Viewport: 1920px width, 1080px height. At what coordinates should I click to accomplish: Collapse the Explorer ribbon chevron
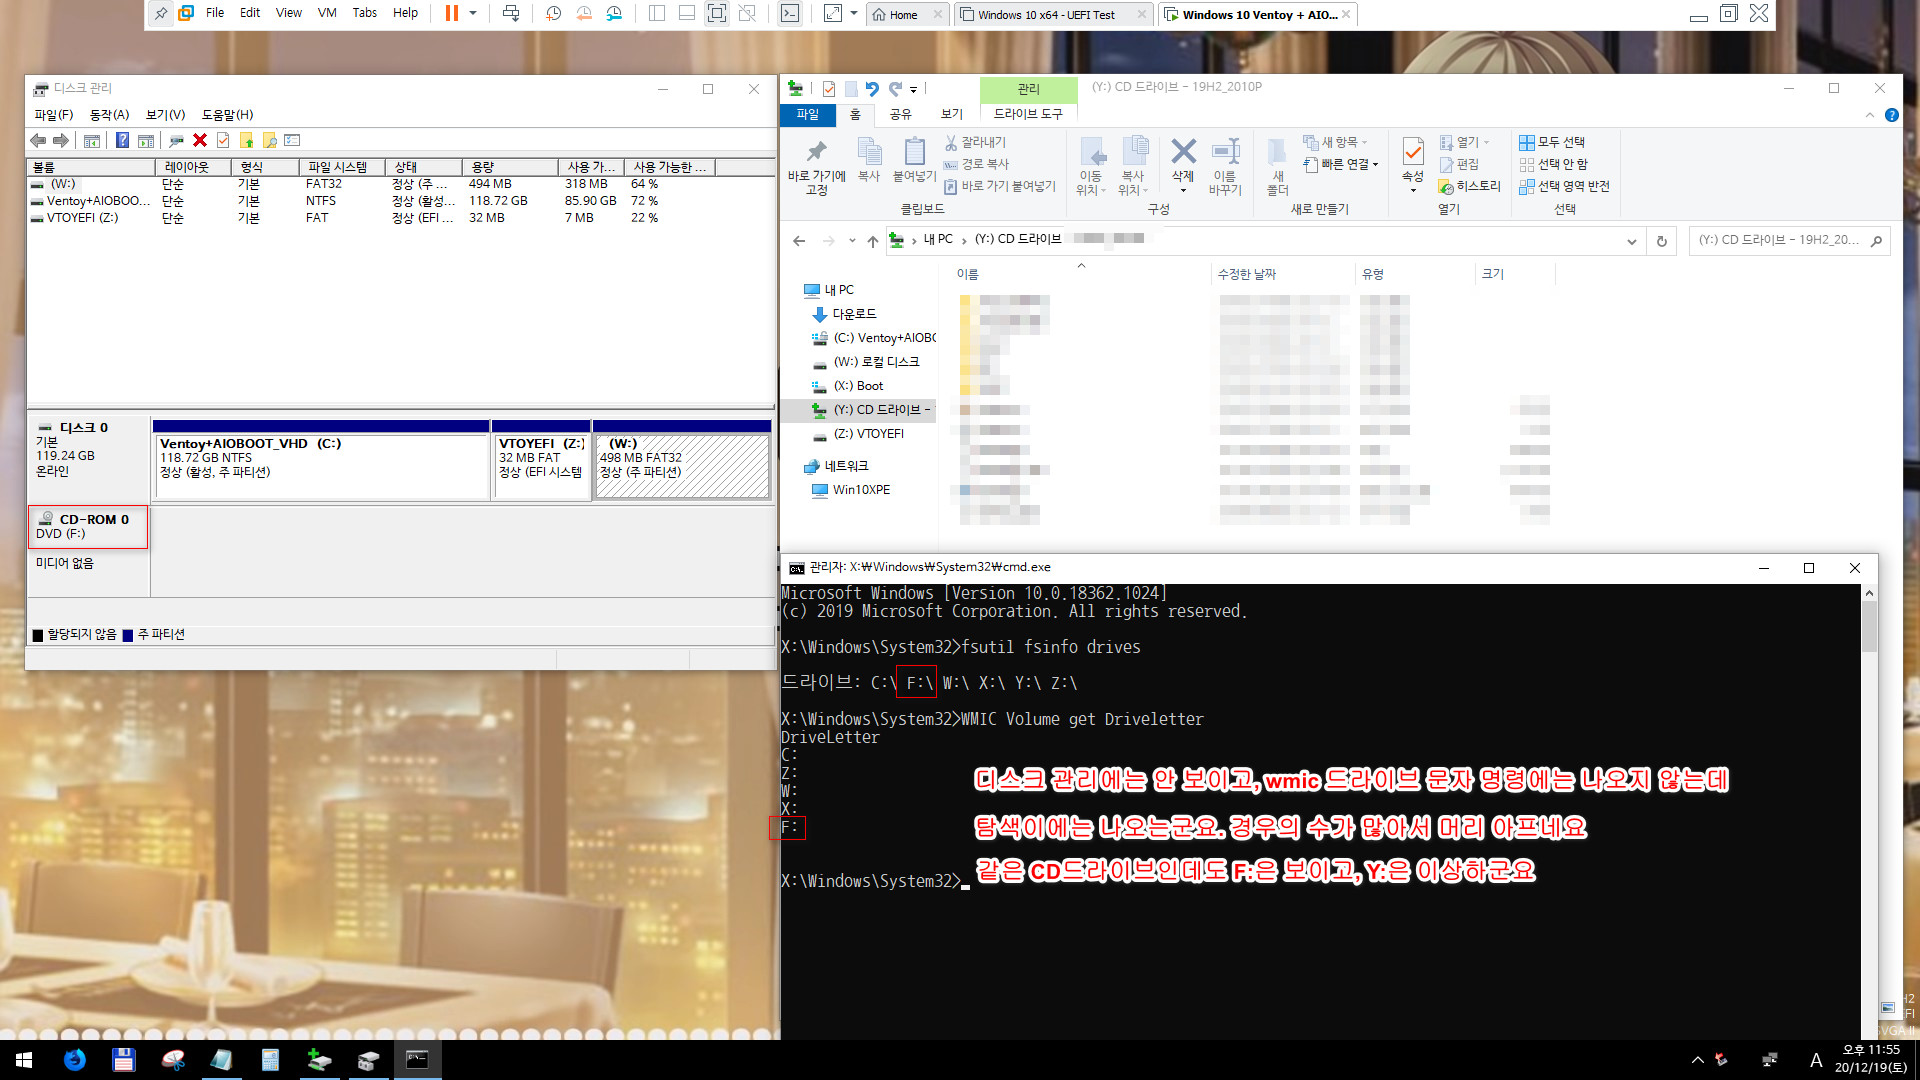click(x=1870, y=116)
